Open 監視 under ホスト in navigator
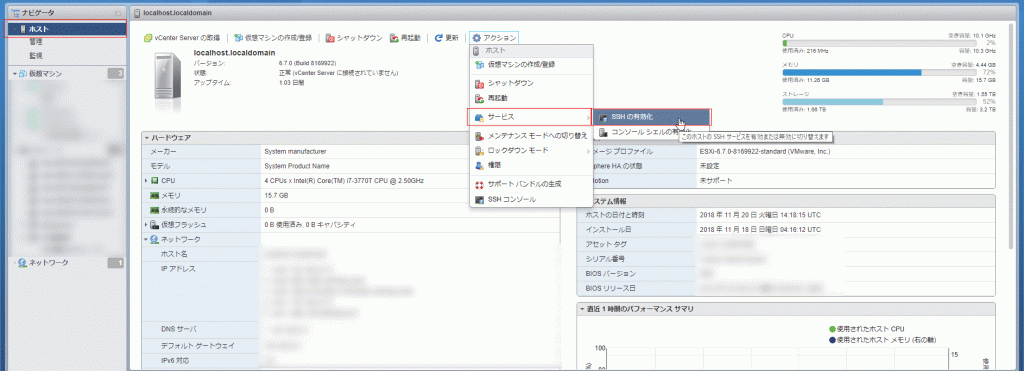 [35, 56]
